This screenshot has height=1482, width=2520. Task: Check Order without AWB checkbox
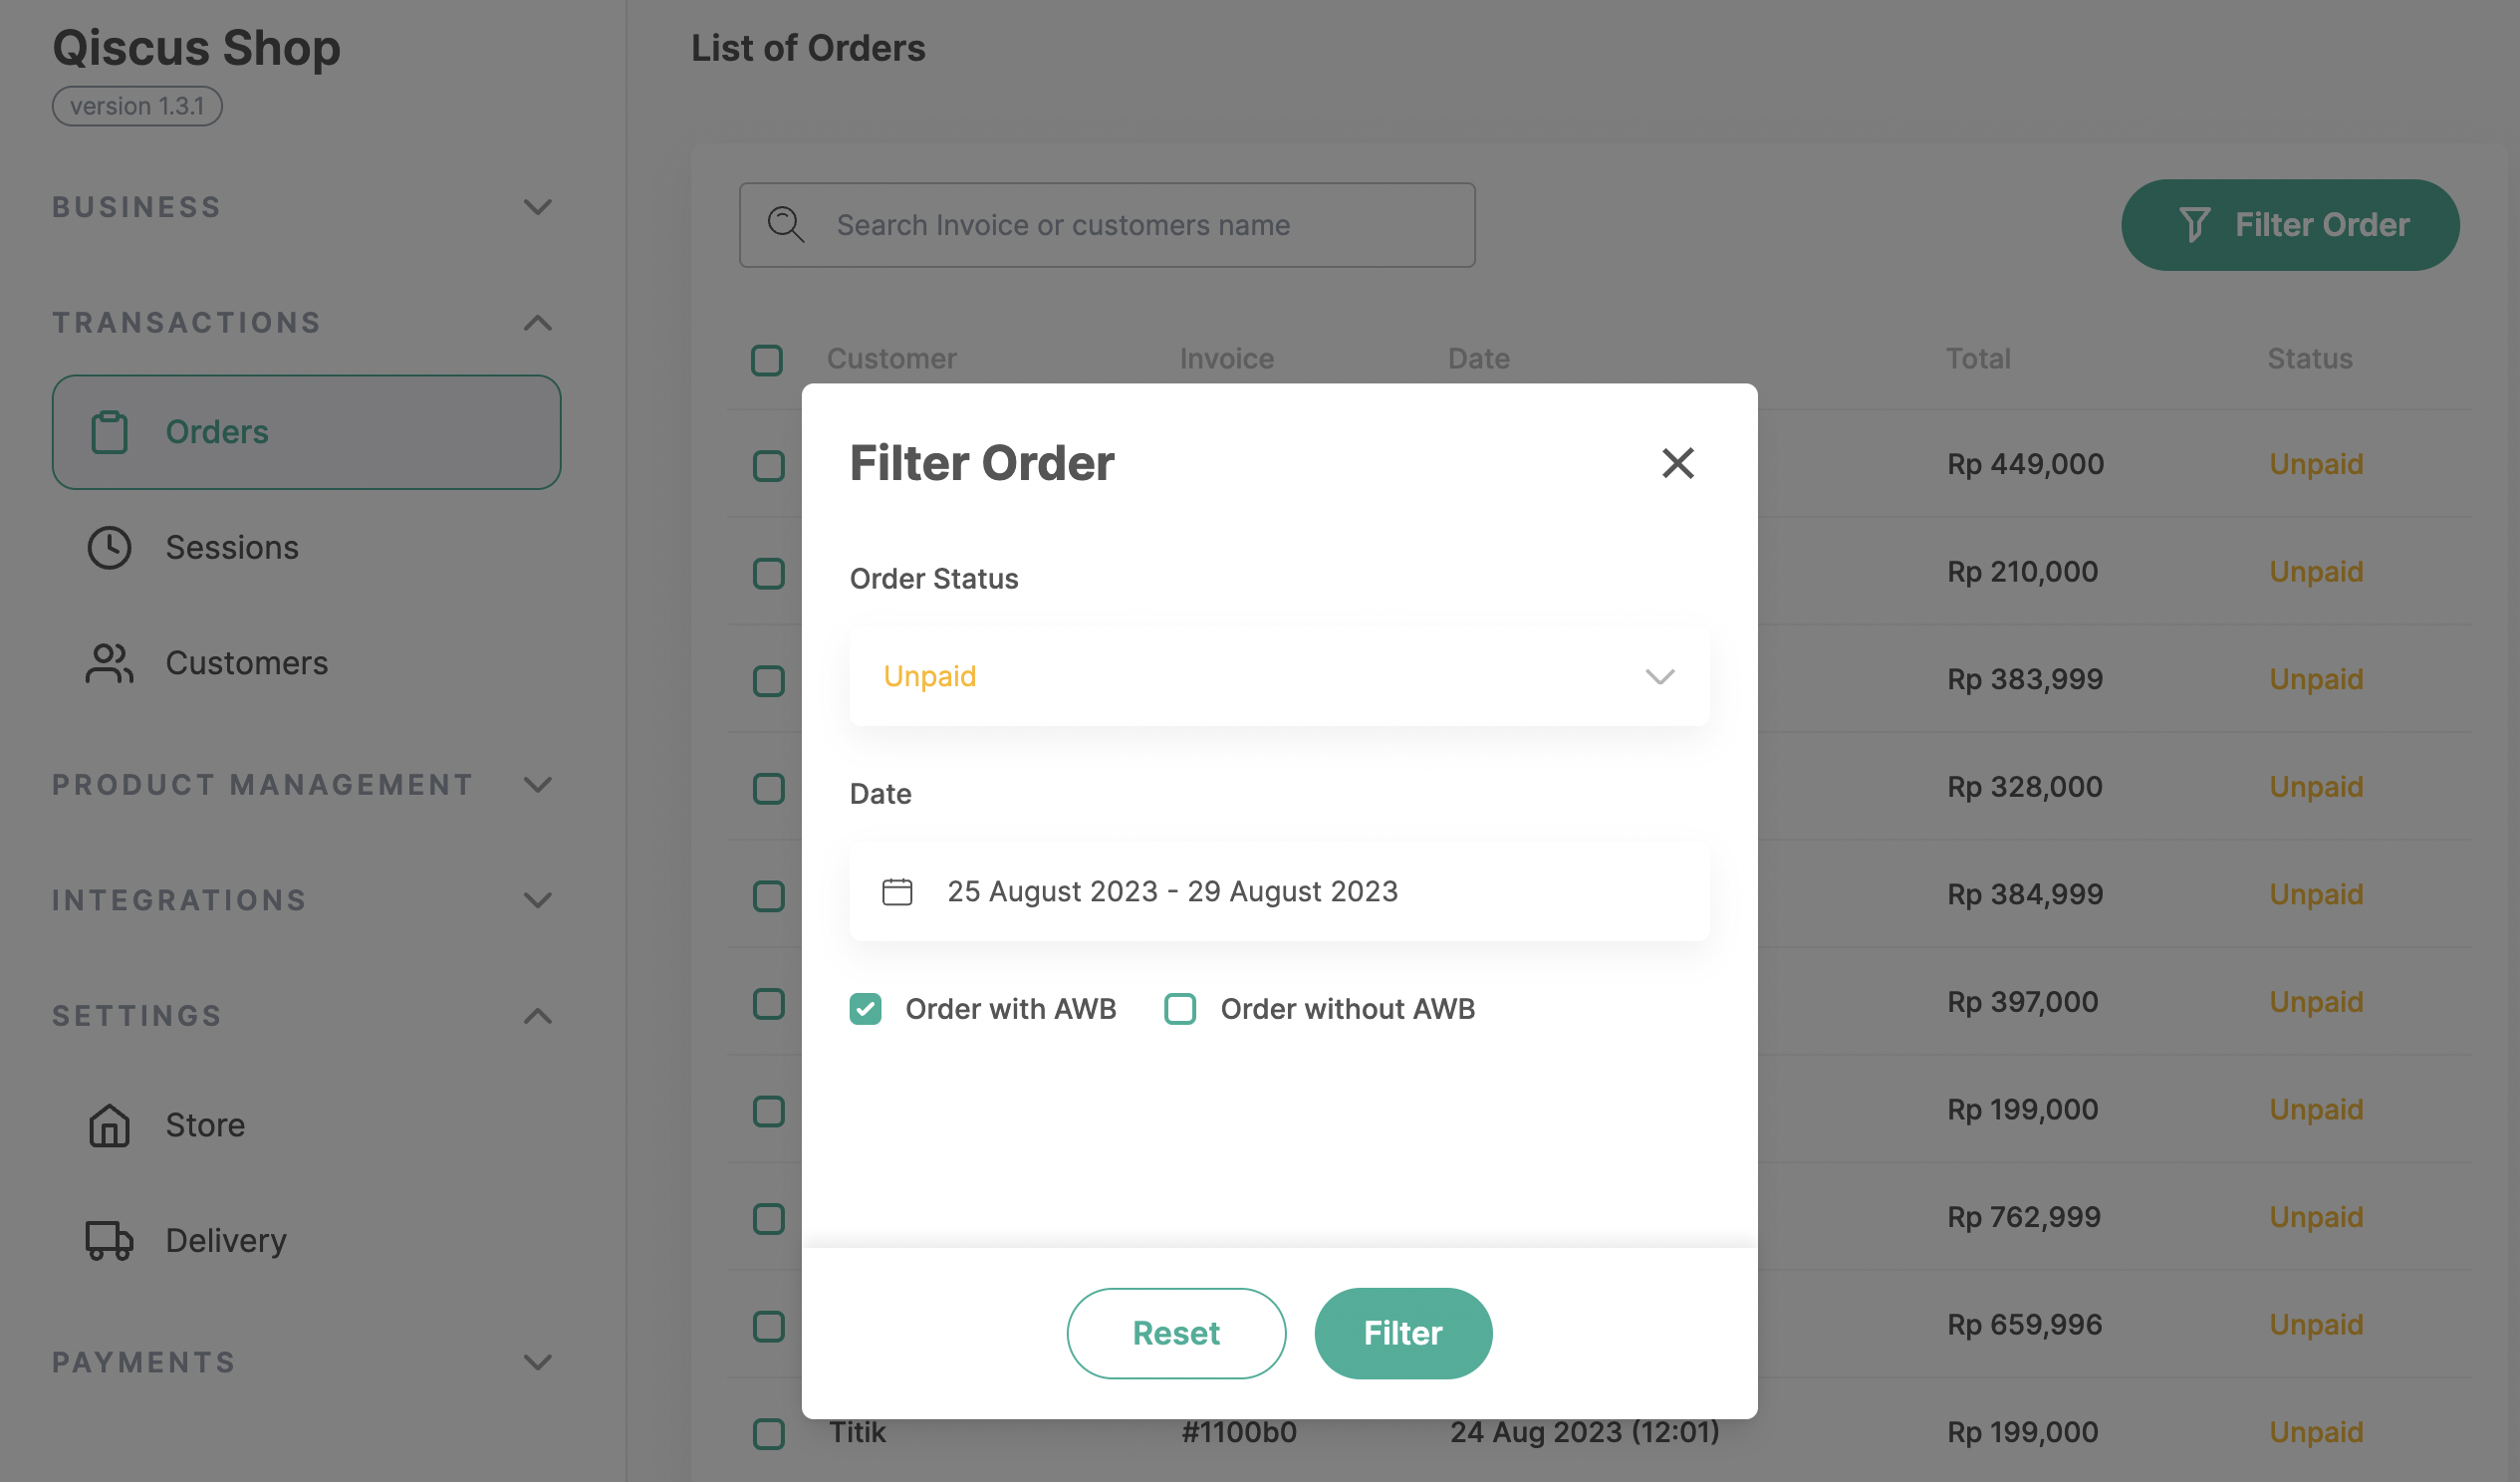pos(1180,1009)
